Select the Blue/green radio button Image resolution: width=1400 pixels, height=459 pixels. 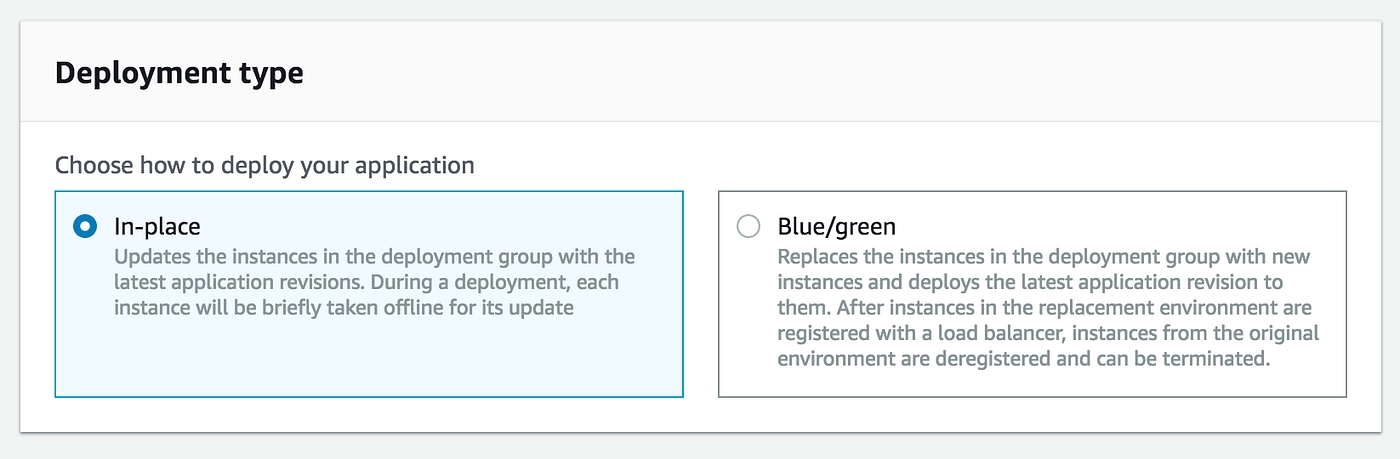pyautogui.click(x=748, y=226)
